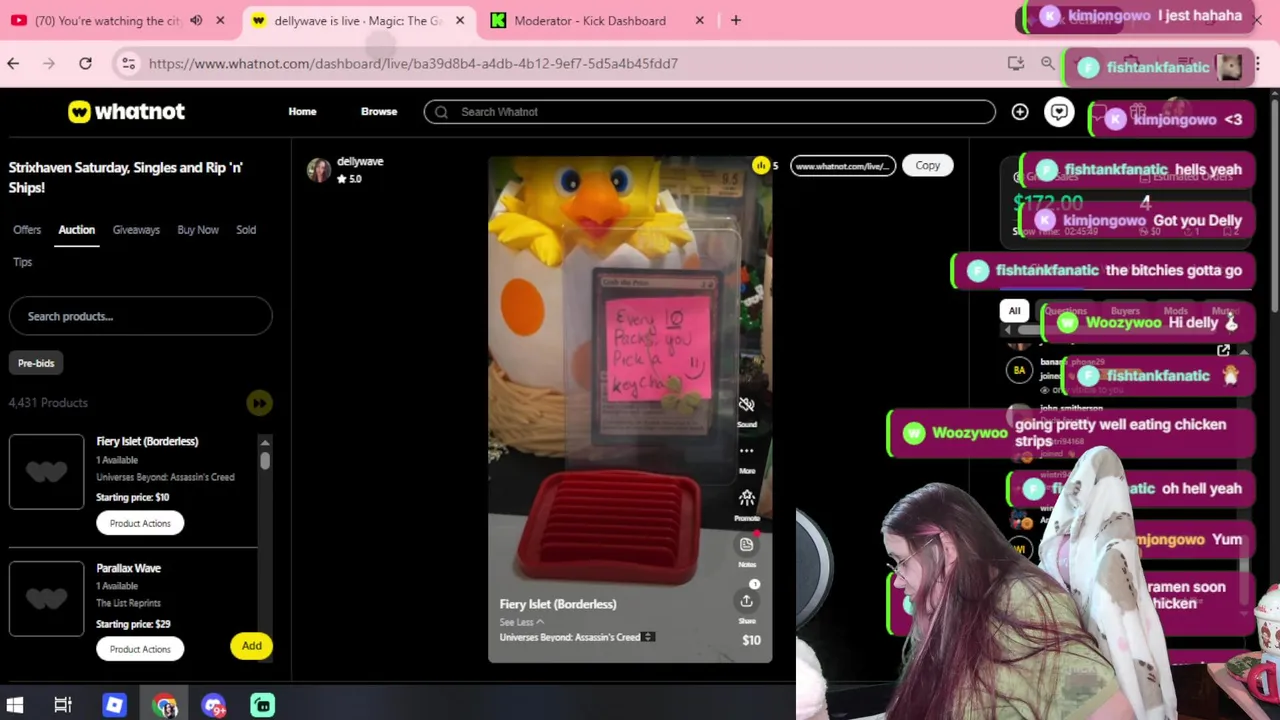Screen dimensions: 1280x720
Task: Click the Fiery Islet (Borderless) video title
Action: point(558,604)
